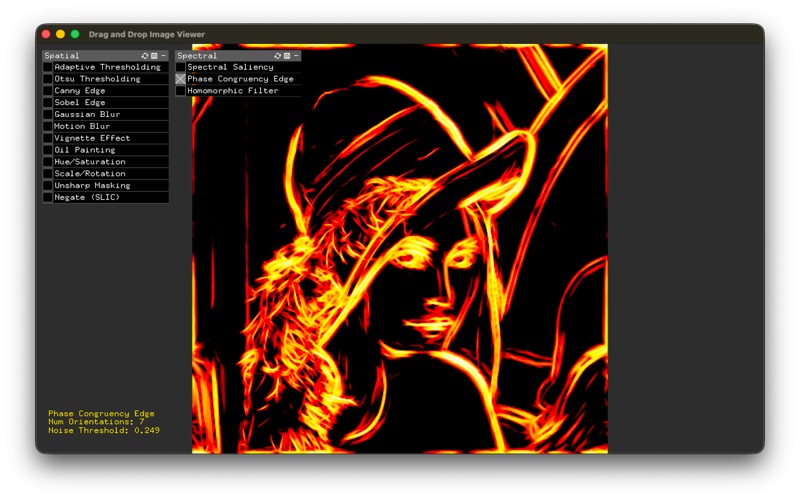Turn on the Gaussian Blur checkbox
The height and width of the screenshot is (500, 800).
point(48,114)
